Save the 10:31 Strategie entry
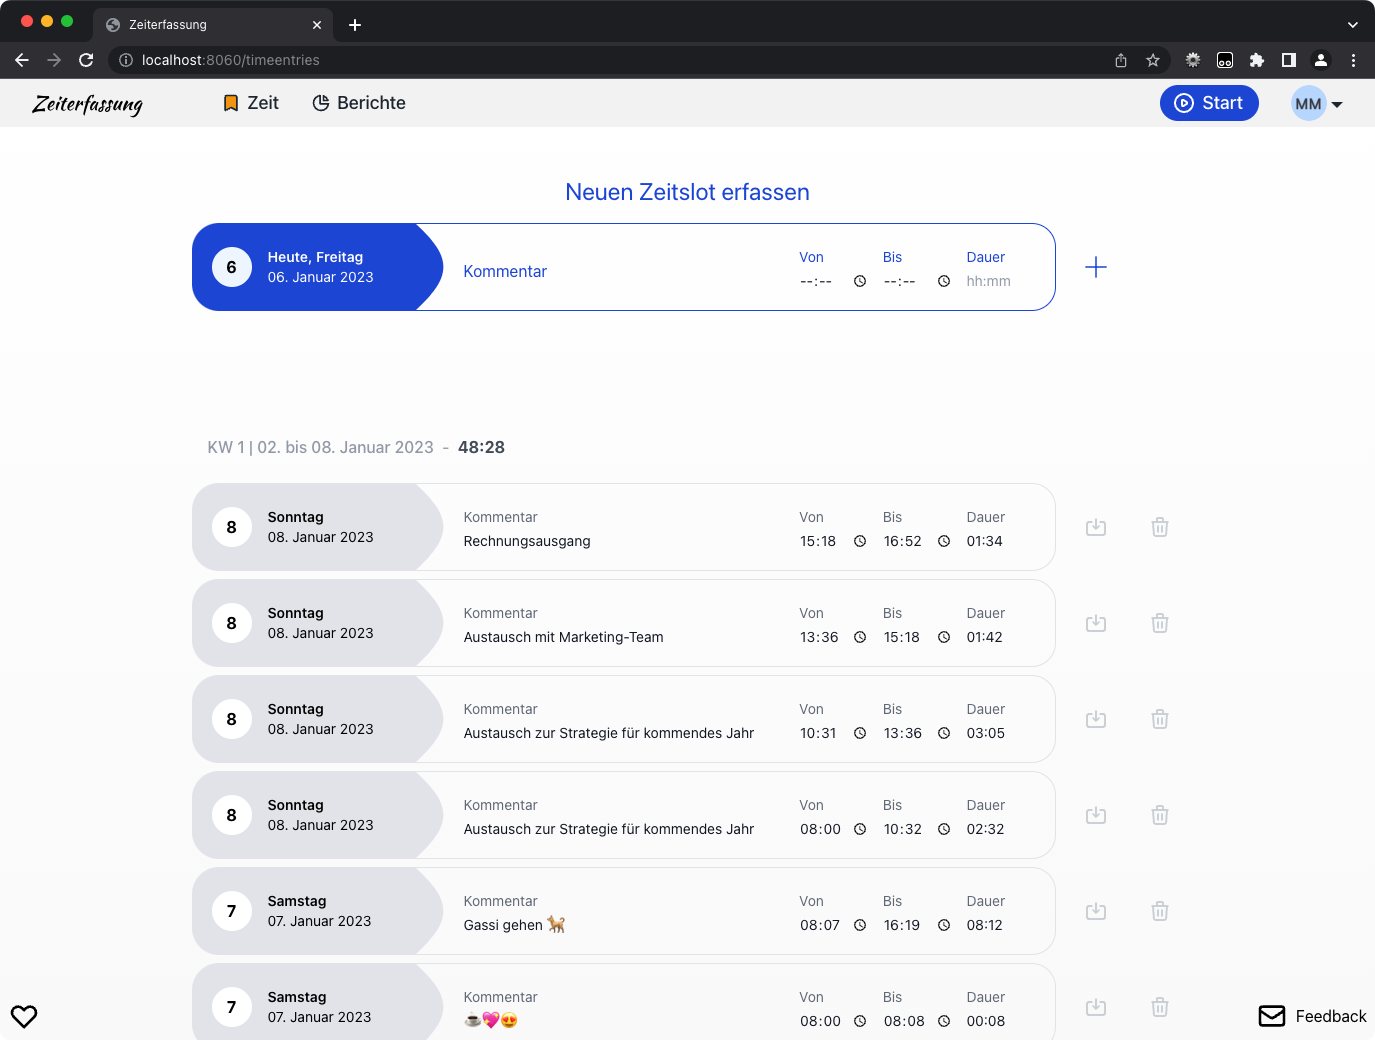The width and height of the screenshot is (1375, 1040). click(x=1096, y=719)
